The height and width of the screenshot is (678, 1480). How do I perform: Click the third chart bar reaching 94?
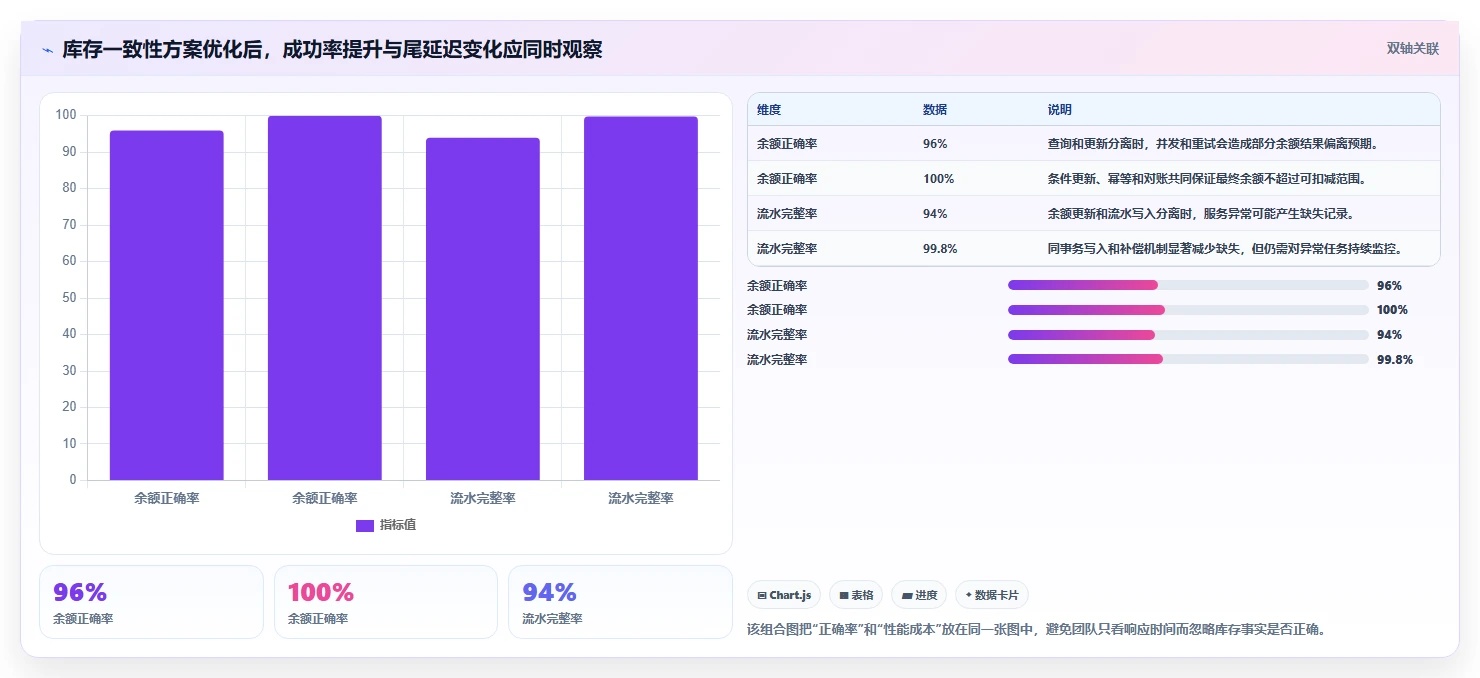483,309
